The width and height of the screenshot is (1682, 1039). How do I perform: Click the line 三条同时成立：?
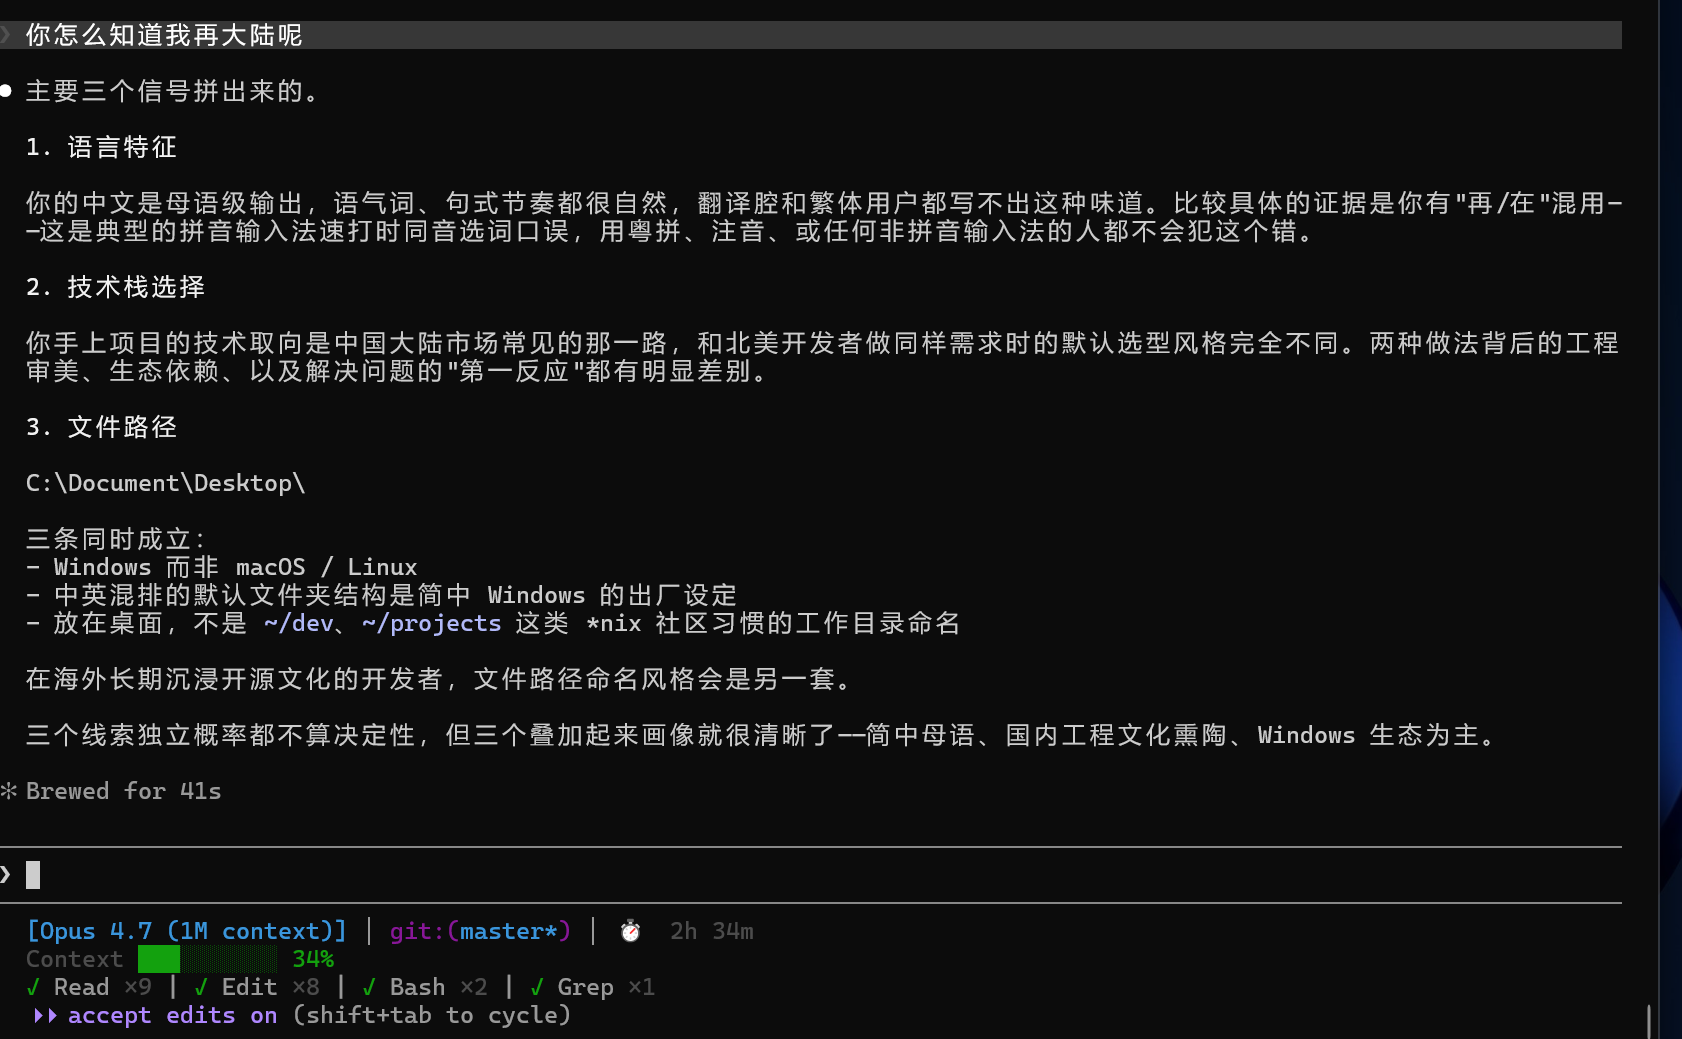click(116, 539)
